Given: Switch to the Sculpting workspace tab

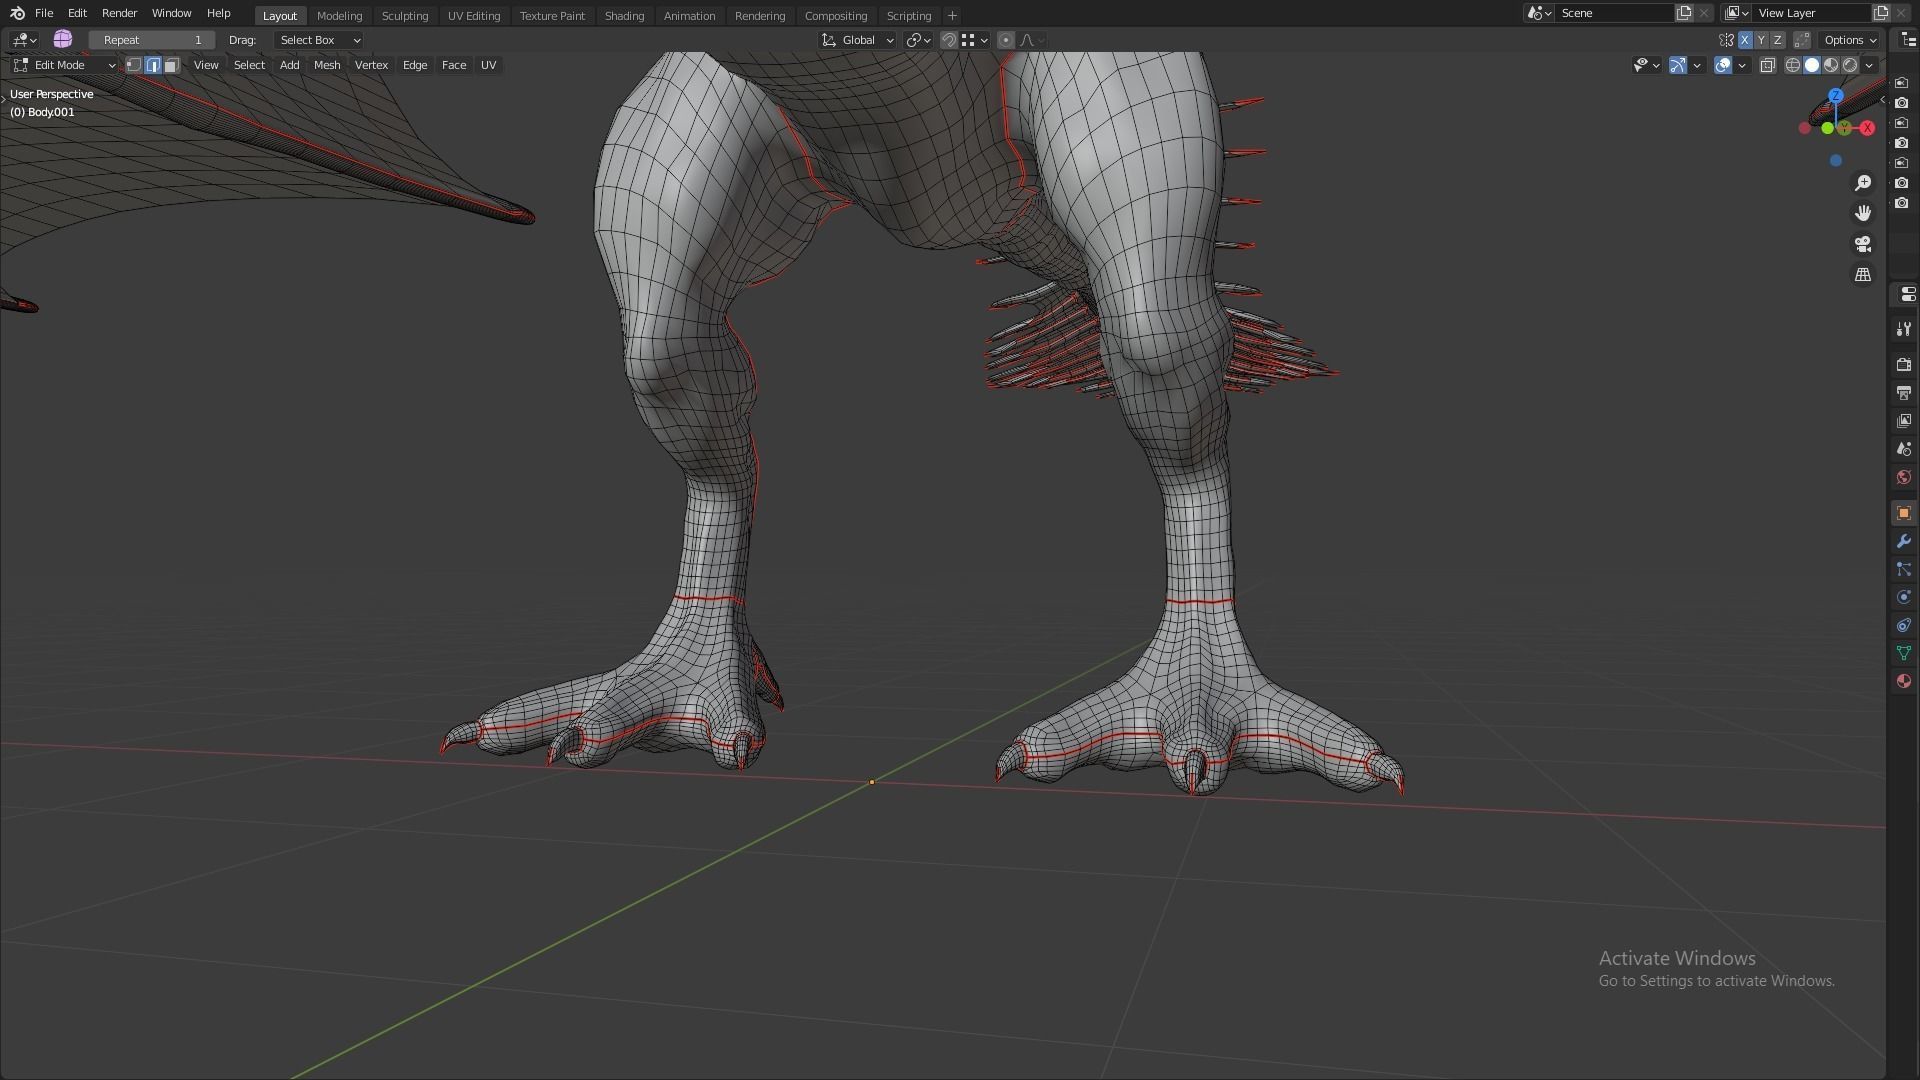Looking at the screenshot, I should tap(405, 16).
